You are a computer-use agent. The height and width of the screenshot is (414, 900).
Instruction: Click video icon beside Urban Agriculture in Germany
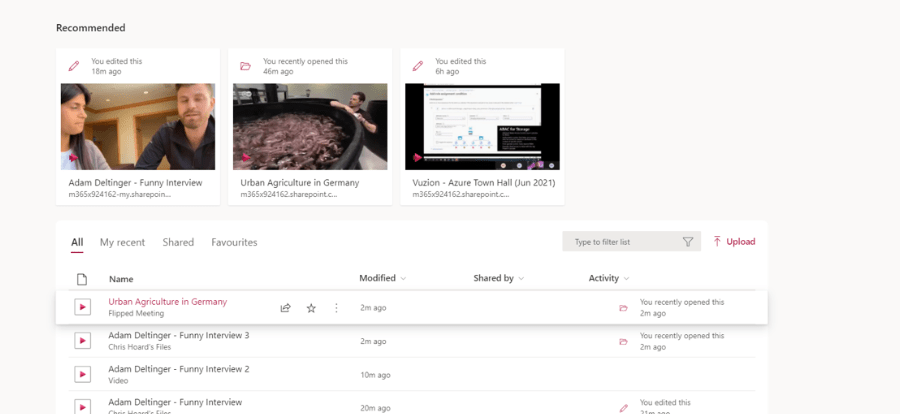click(x=82, y=308)
